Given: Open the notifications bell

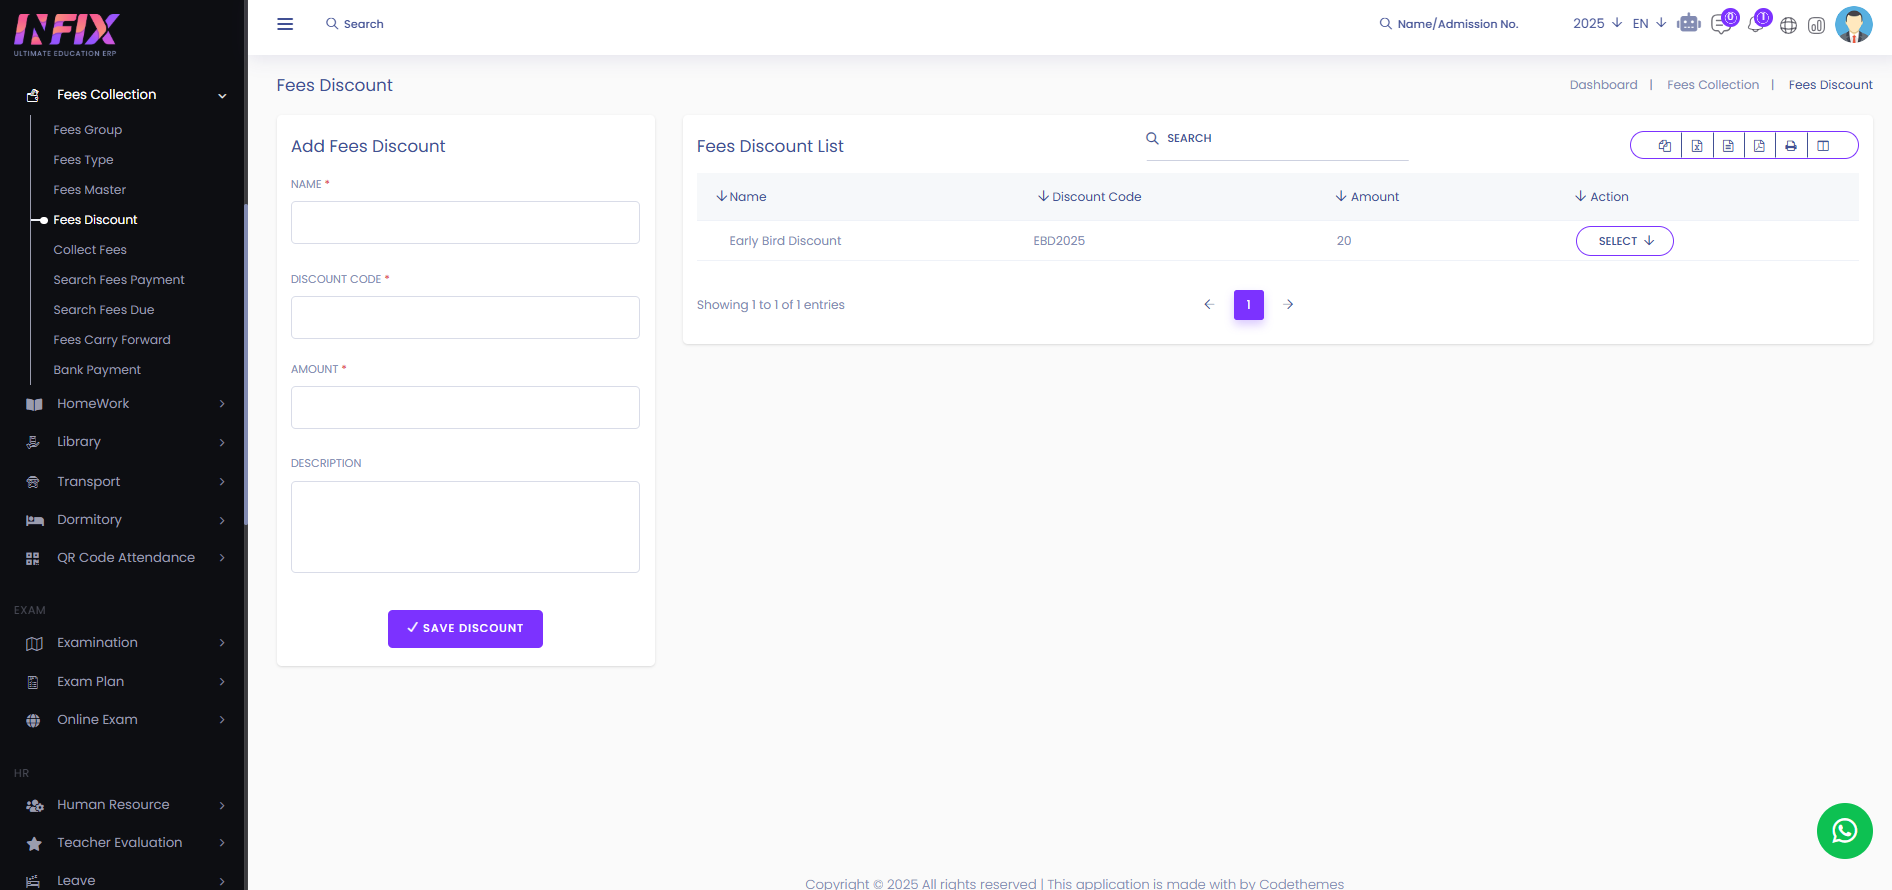Looking at the screenshot, I should click(1756, 24).
